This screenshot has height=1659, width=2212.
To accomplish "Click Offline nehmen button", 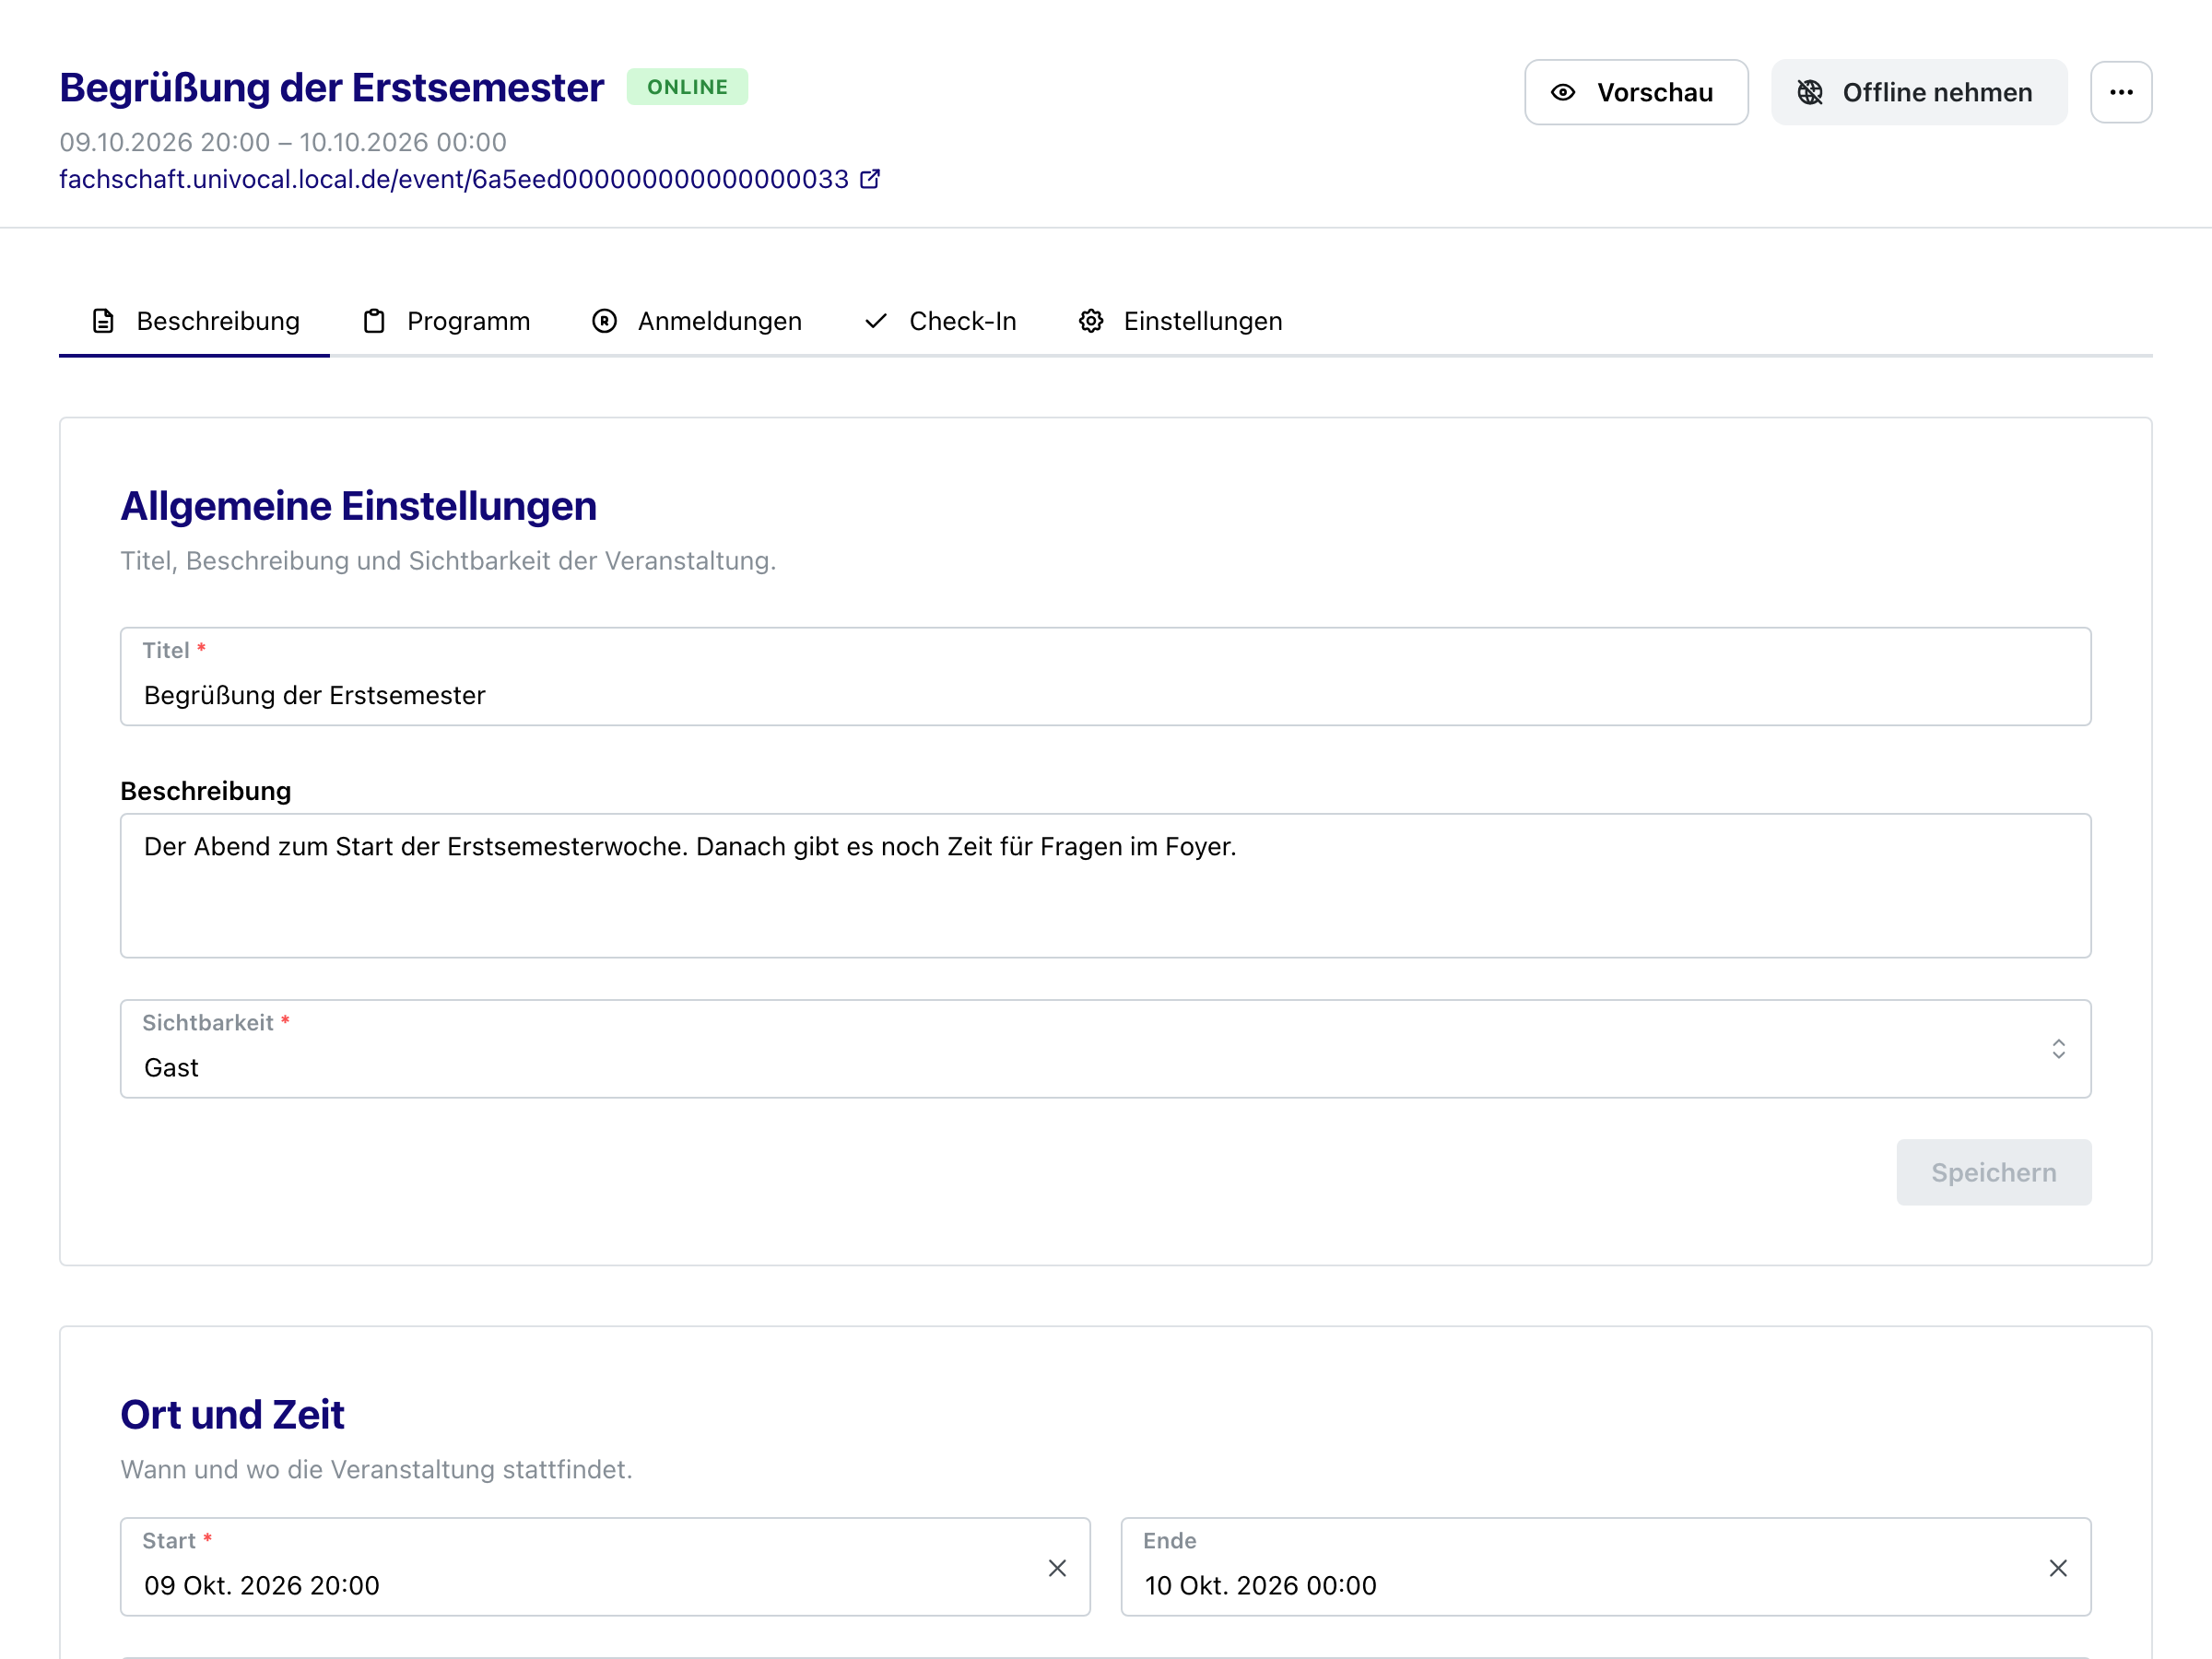I will (x=1918, y=92).
